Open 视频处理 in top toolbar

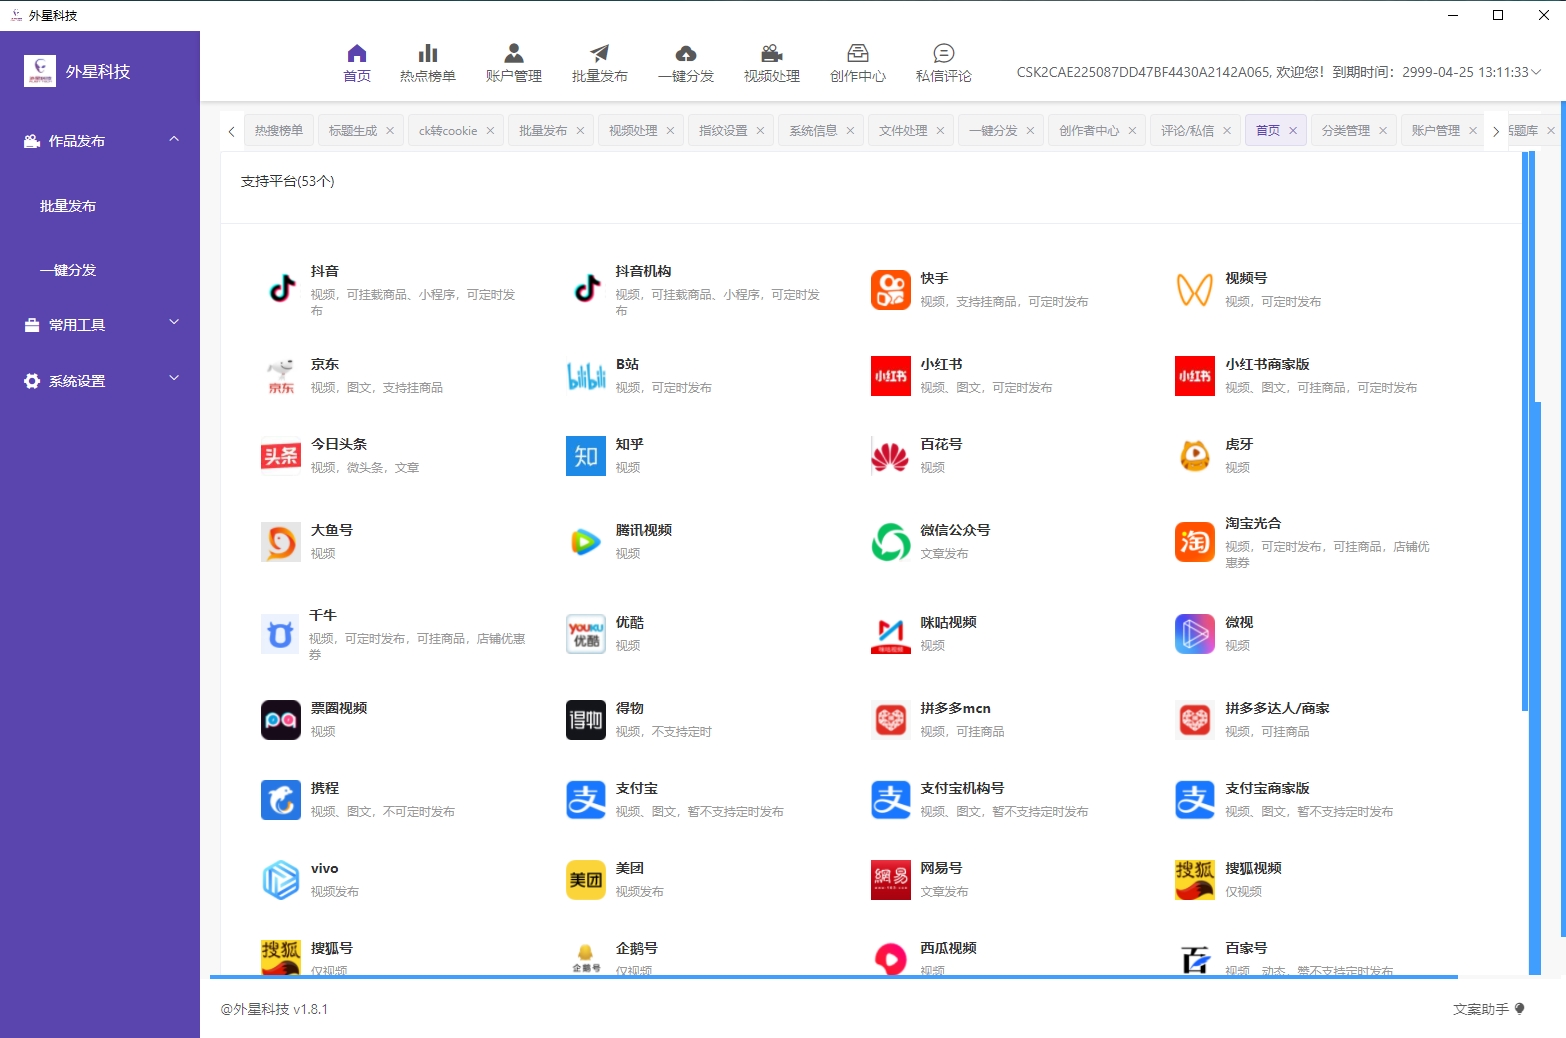point(771,63)
